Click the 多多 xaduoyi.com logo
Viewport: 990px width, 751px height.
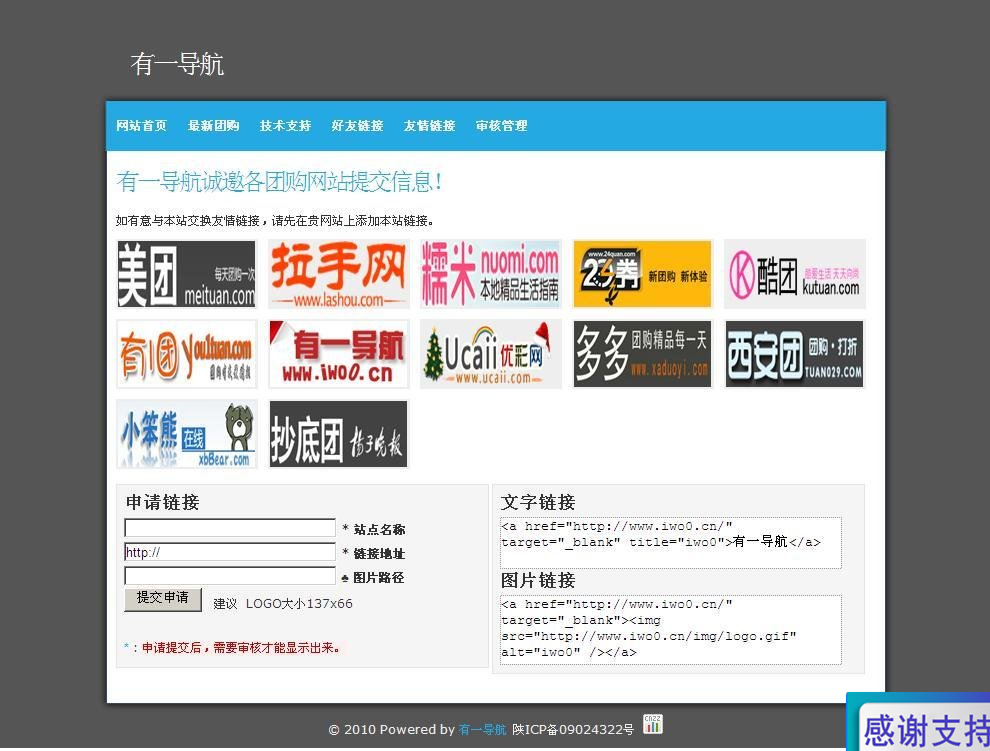coord(642,354)
